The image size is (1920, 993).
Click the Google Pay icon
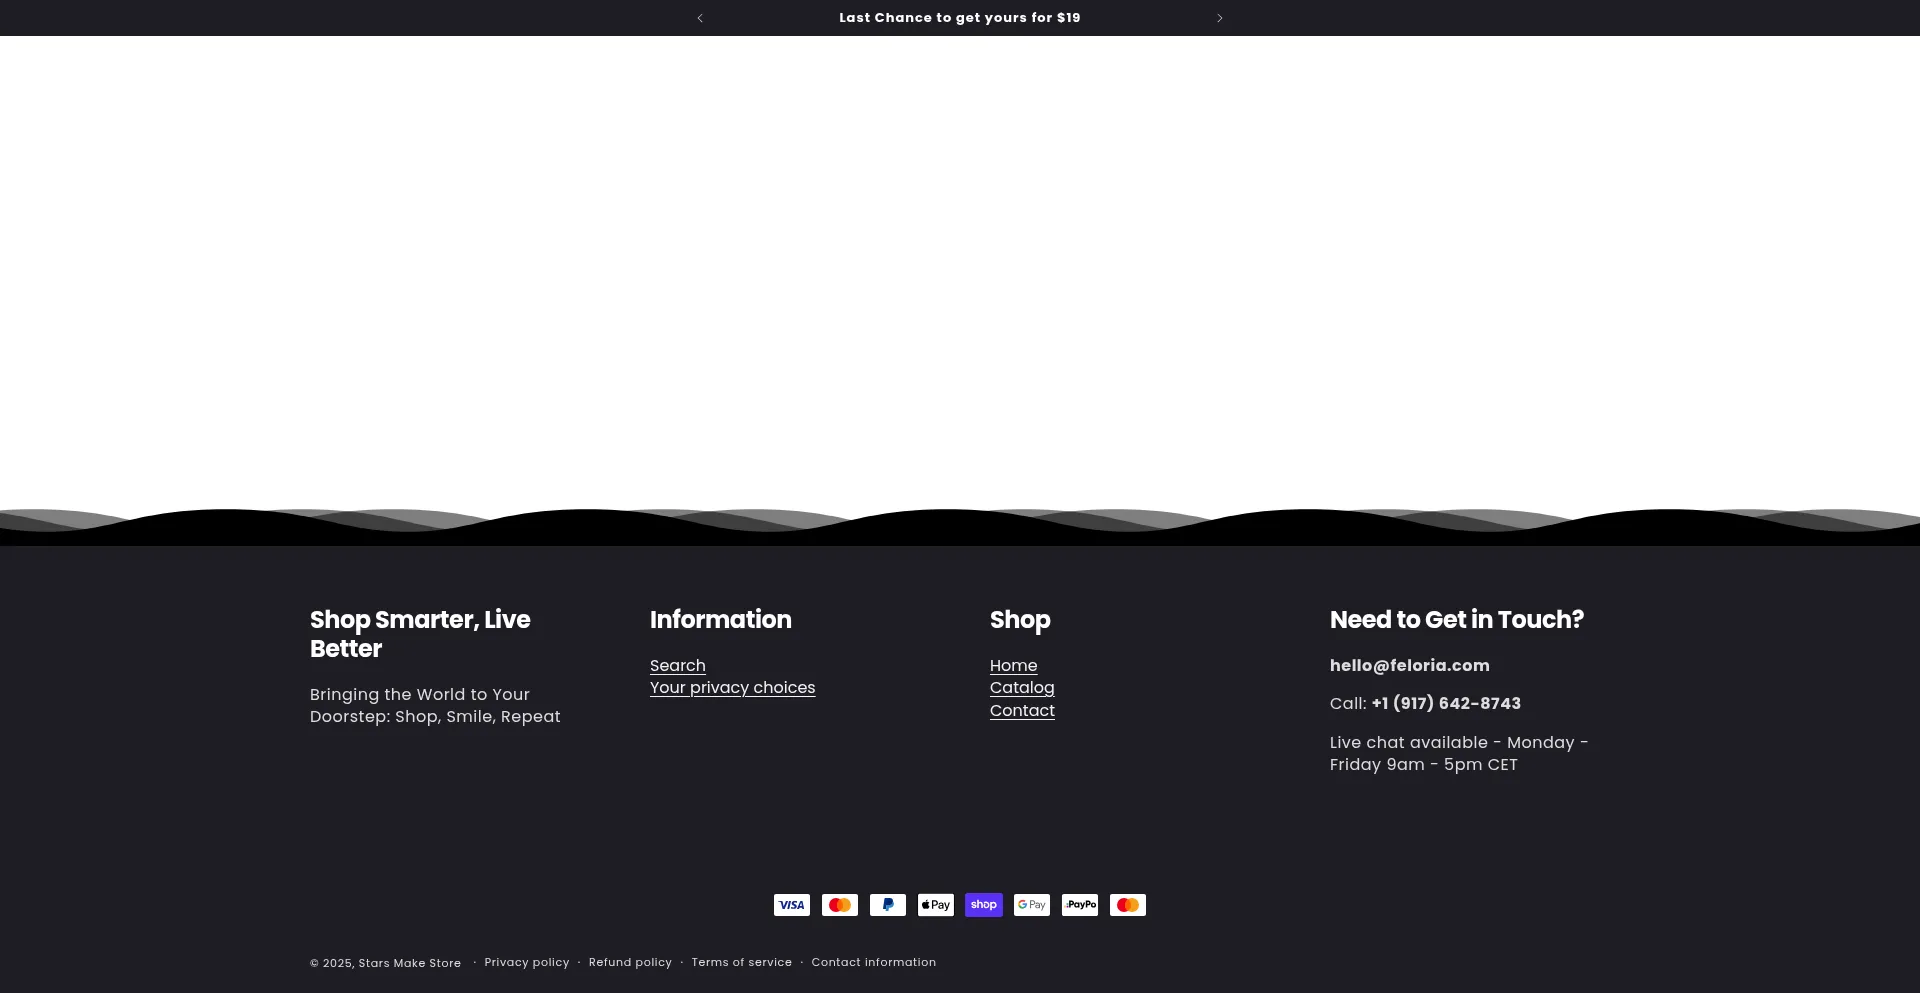click(x=1031, y=904)
